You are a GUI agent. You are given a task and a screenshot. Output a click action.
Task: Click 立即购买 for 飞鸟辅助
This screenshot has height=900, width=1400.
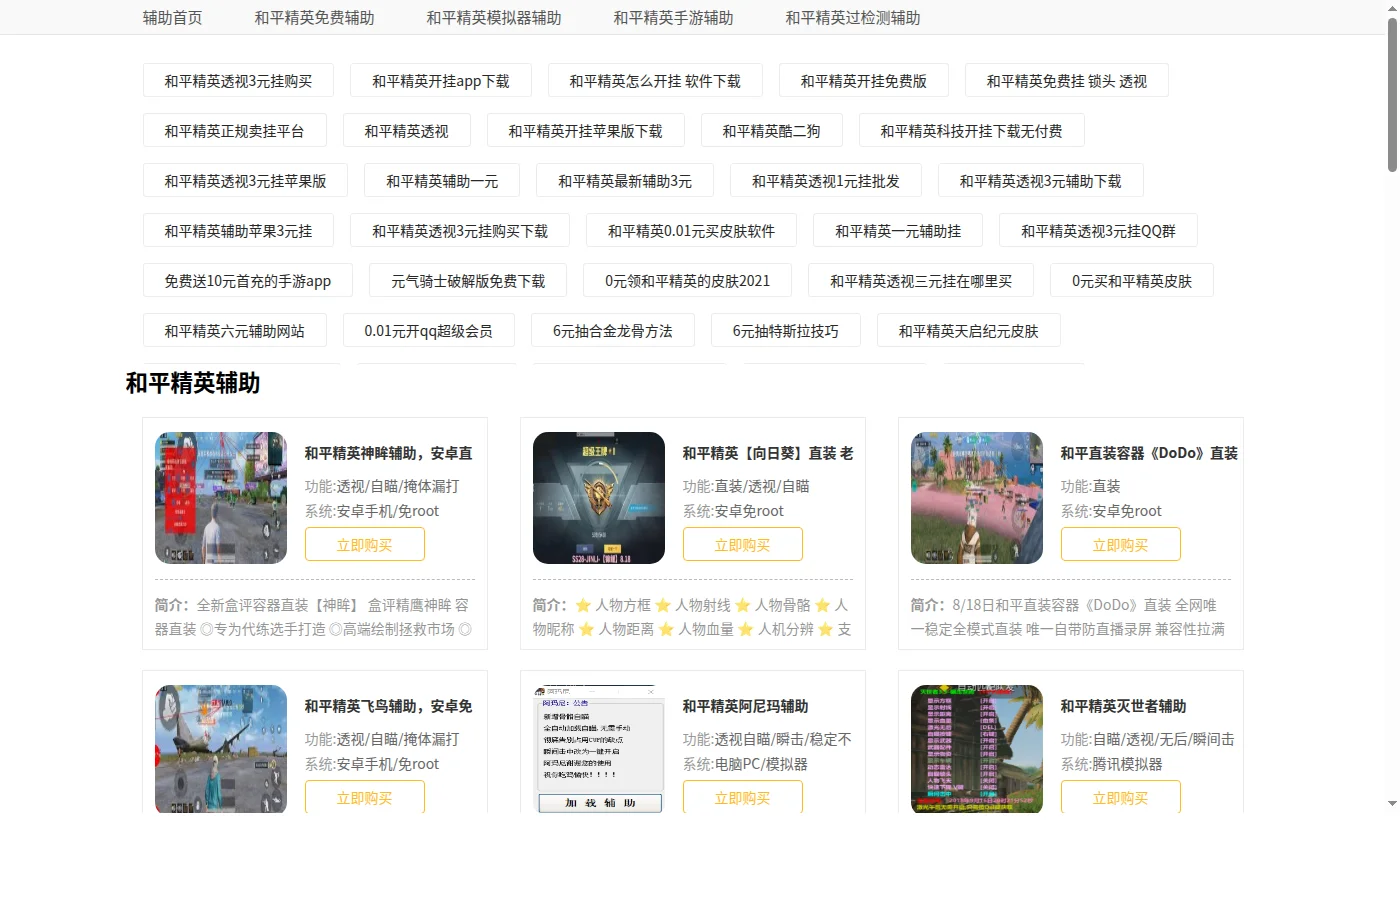click(365, 797)
